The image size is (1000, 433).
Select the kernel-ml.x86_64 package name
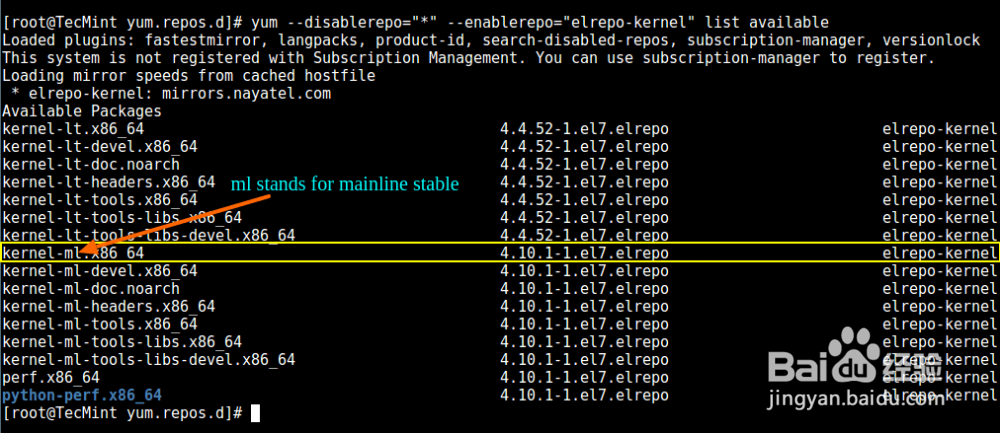pos(73,253)
